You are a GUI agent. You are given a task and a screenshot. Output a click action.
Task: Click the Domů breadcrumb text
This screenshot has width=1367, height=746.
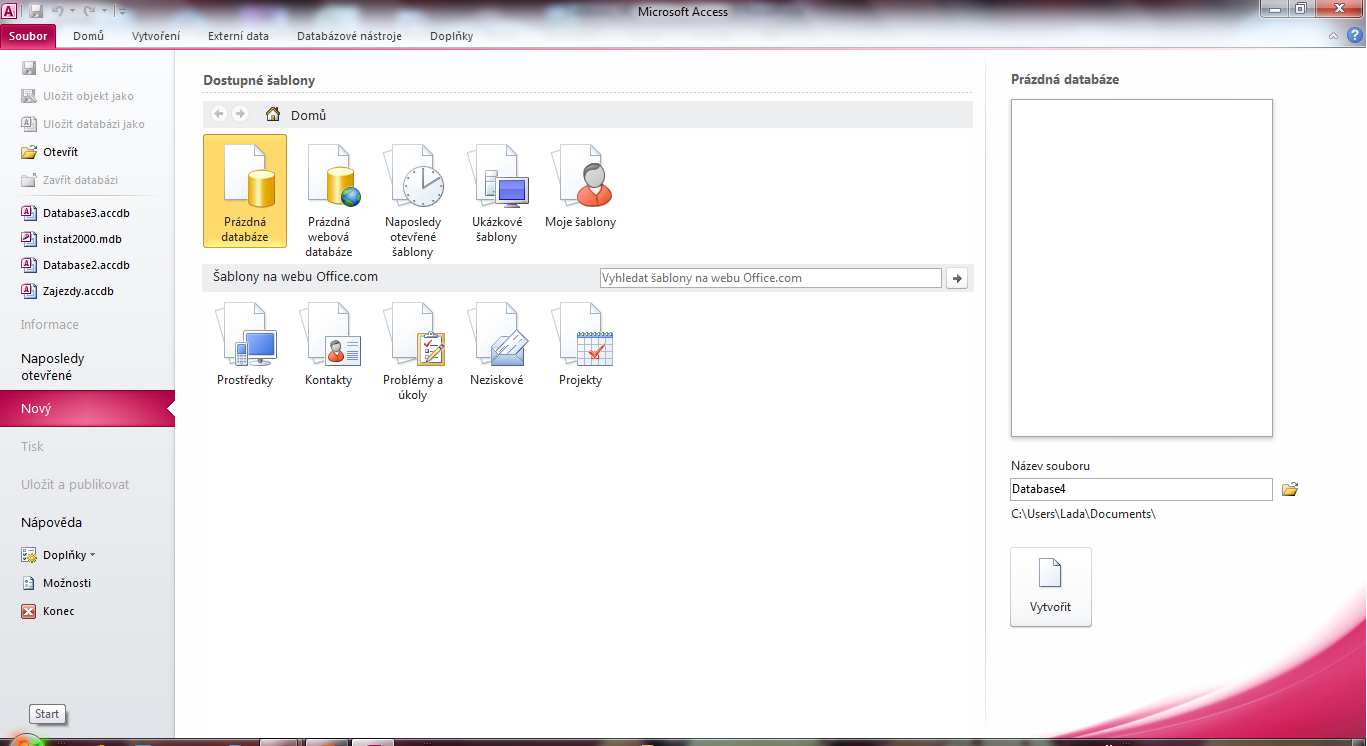point(308,115)
